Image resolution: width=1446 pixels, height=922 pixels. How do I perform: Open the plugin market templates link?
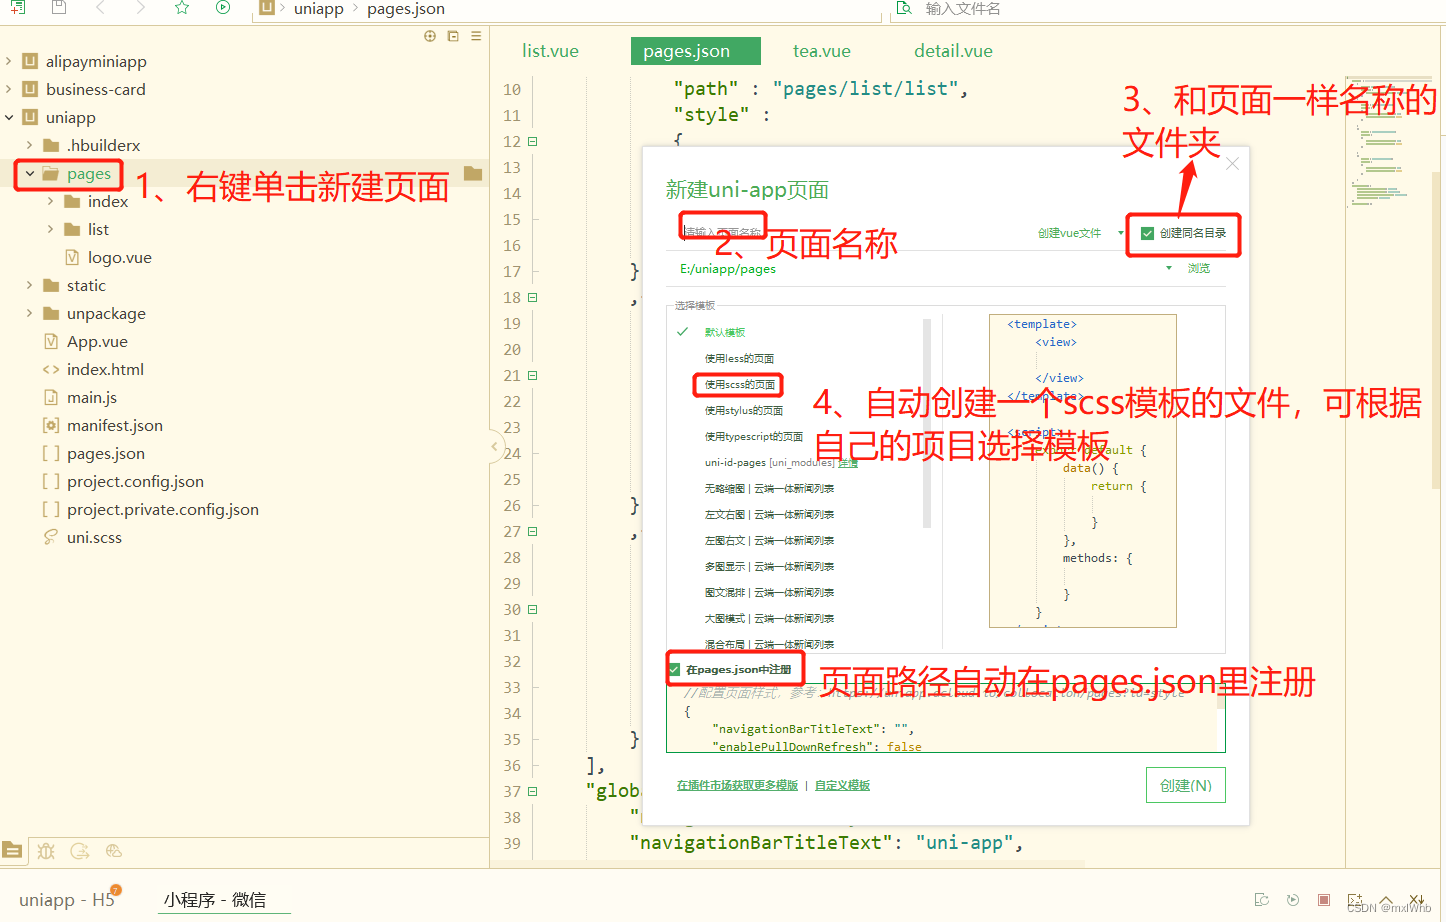737,785
